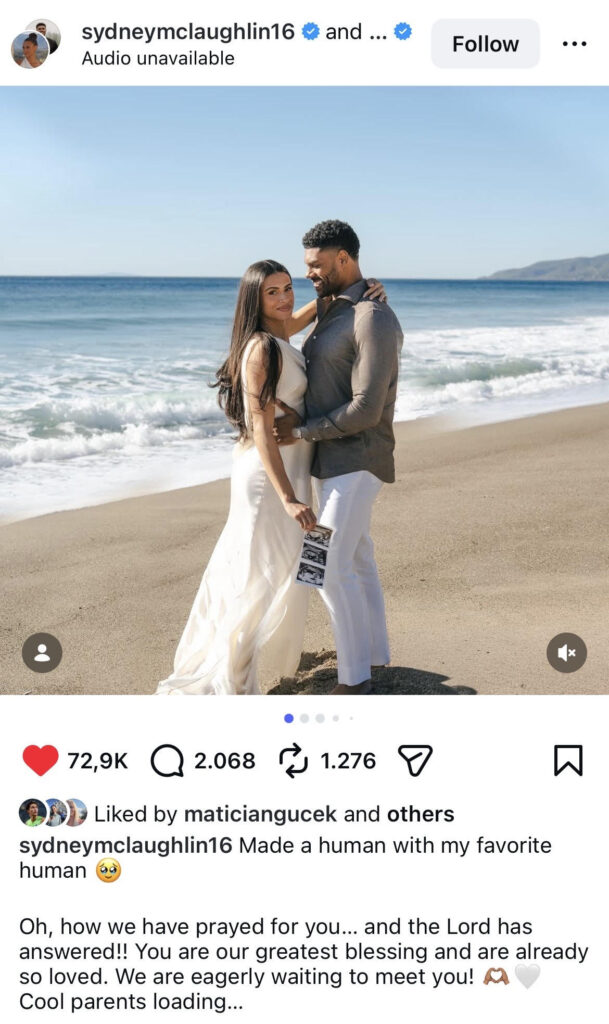This screenshot has width=609, height=1024.
Task: Expand collaborators via the "and ..." text
Action: 356,31
